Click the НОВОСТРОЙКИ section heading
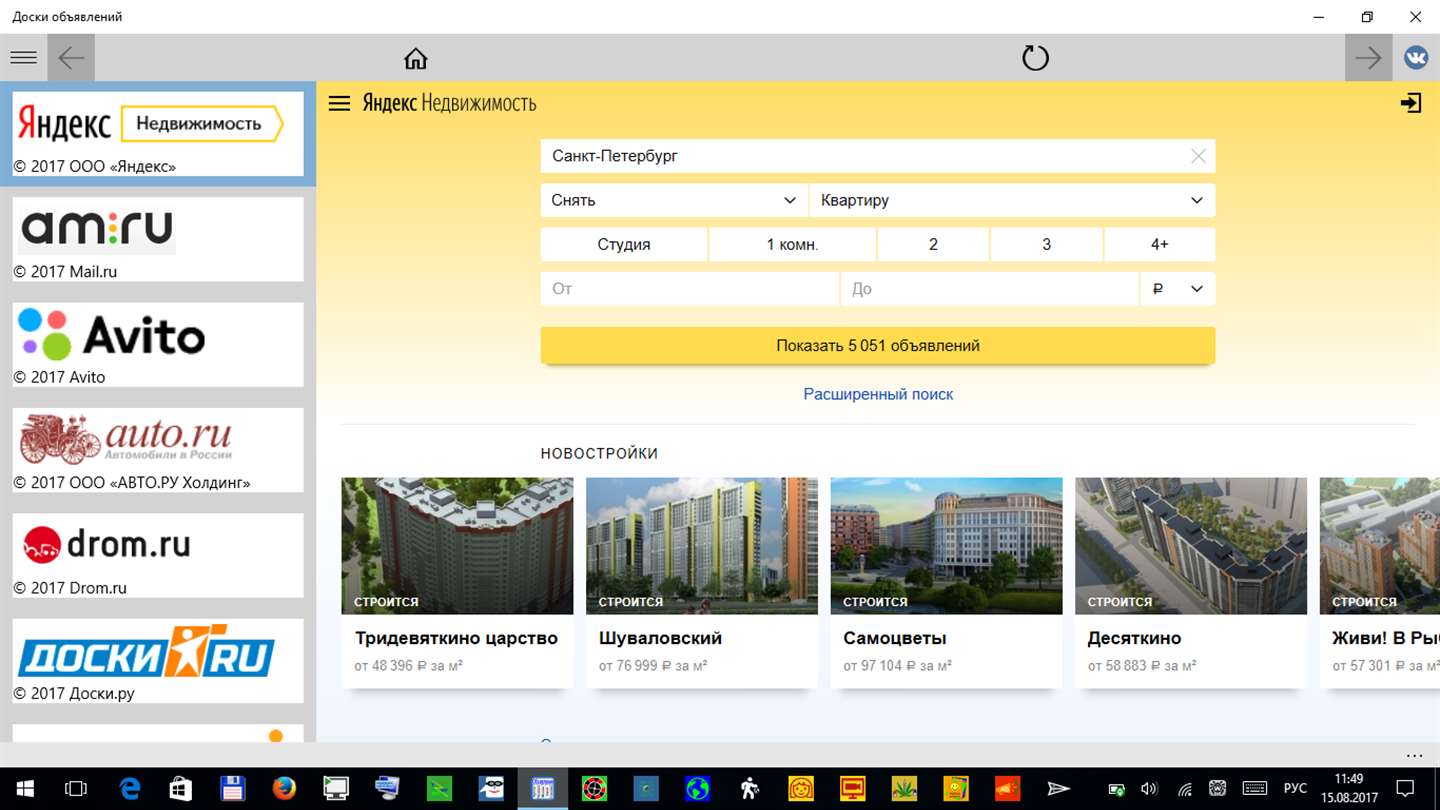This screenshot has width=1440, height=810. [599, 453]
